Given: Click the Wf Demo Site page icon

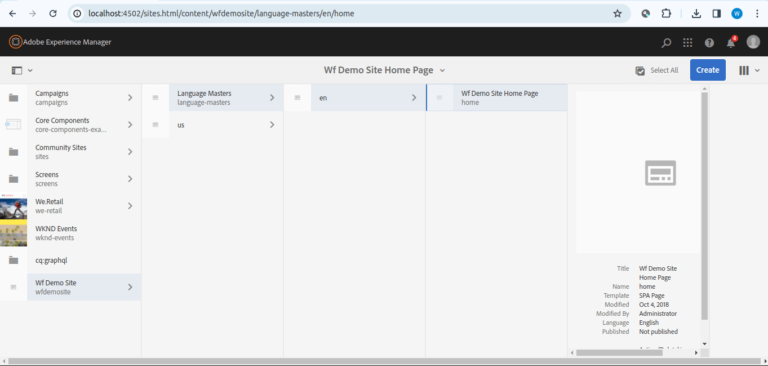Looking at the screenshot, I should (x=13, y=287).
